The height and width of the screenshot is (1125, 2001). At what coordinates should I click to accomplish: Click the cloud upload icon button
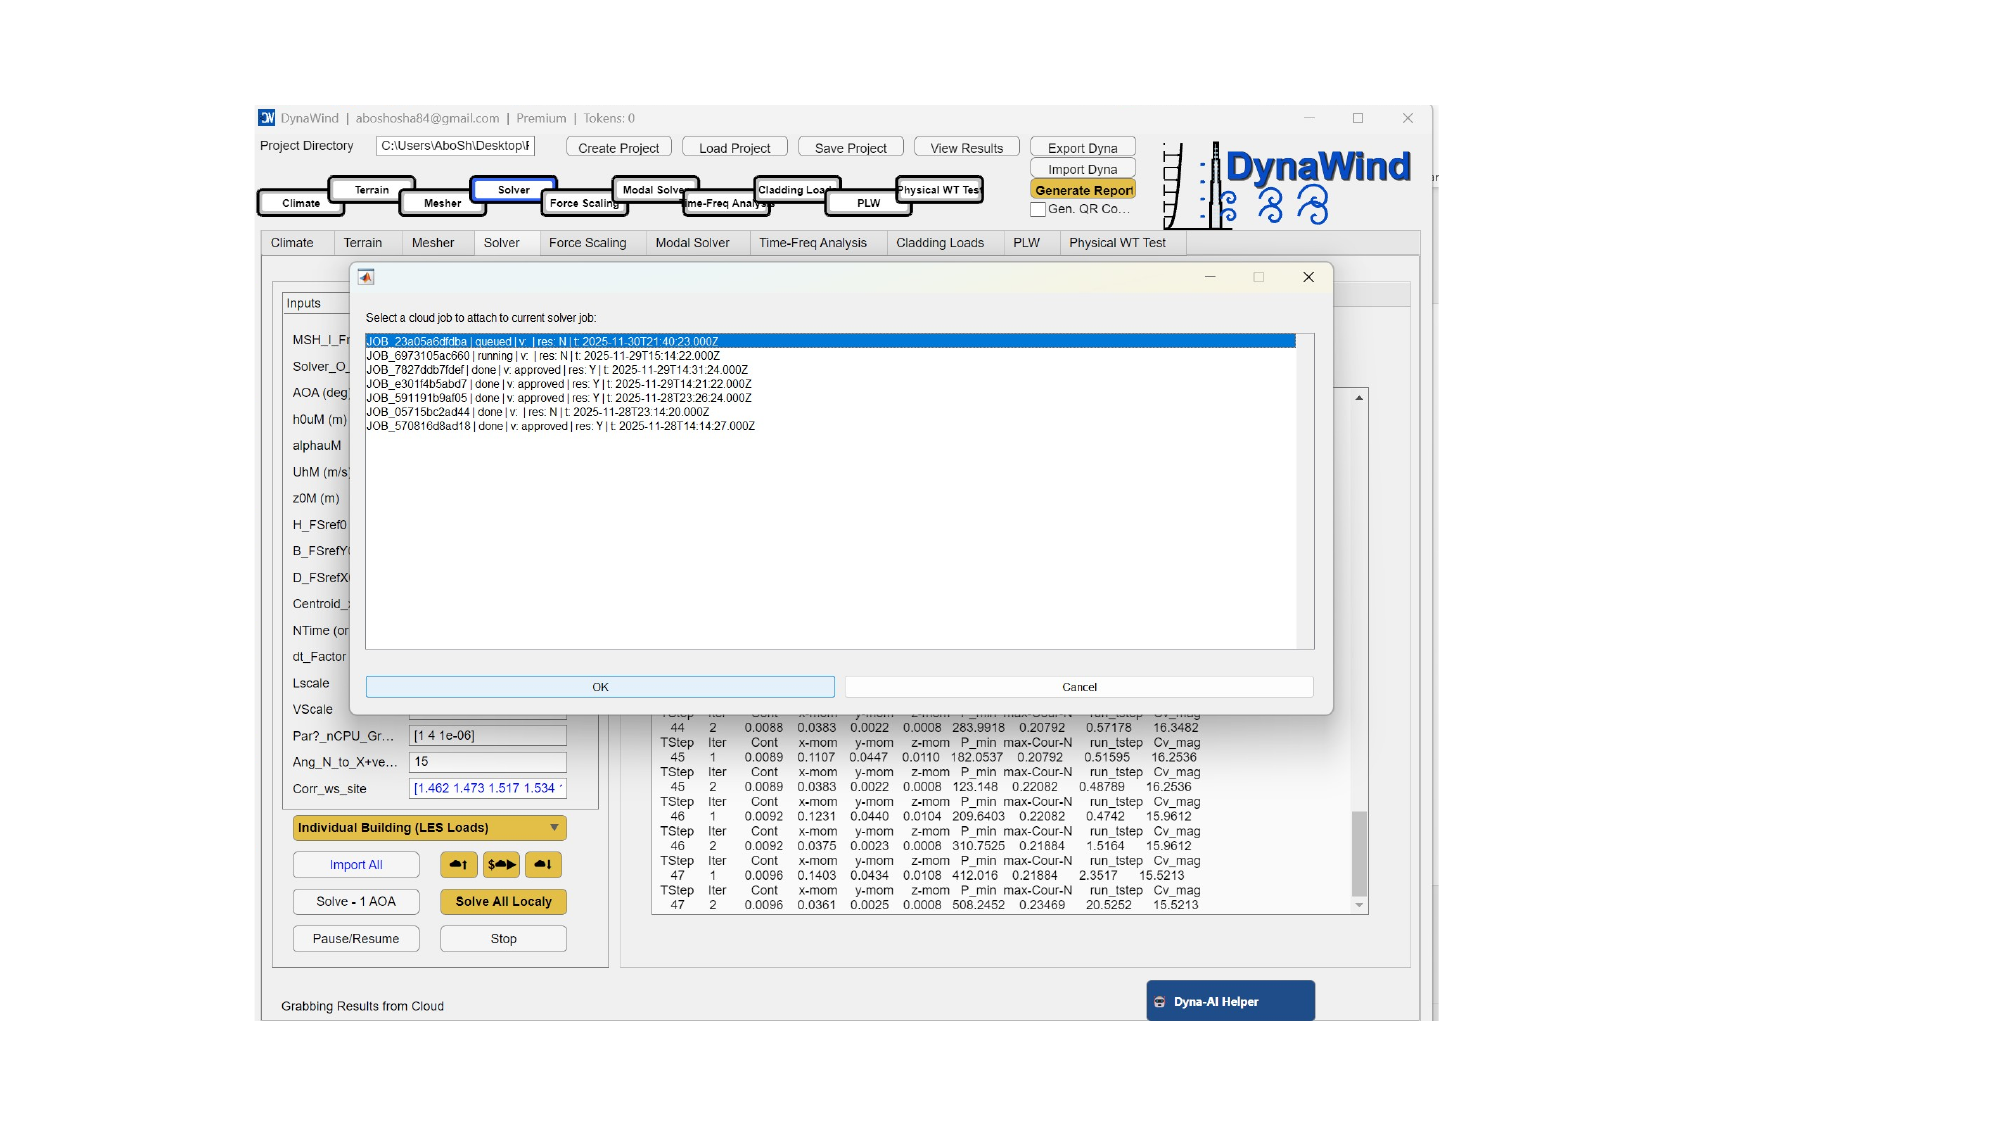(458, 865)
